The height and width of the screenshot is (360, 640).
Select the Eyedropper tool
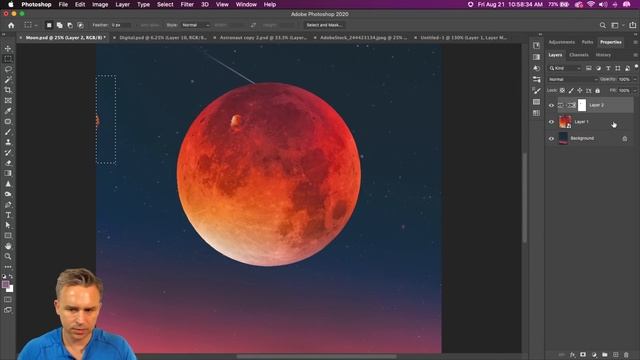(x=8, y=111)
